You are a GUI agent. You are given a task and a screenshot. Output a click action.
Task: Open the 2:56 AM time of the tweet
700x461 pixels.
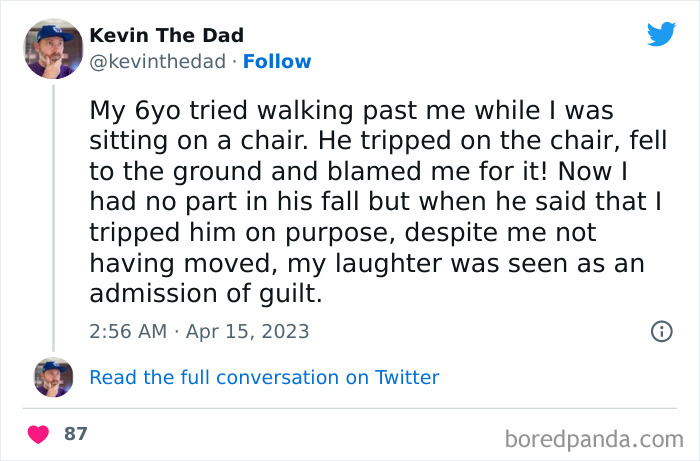click(x=126, y=331)
